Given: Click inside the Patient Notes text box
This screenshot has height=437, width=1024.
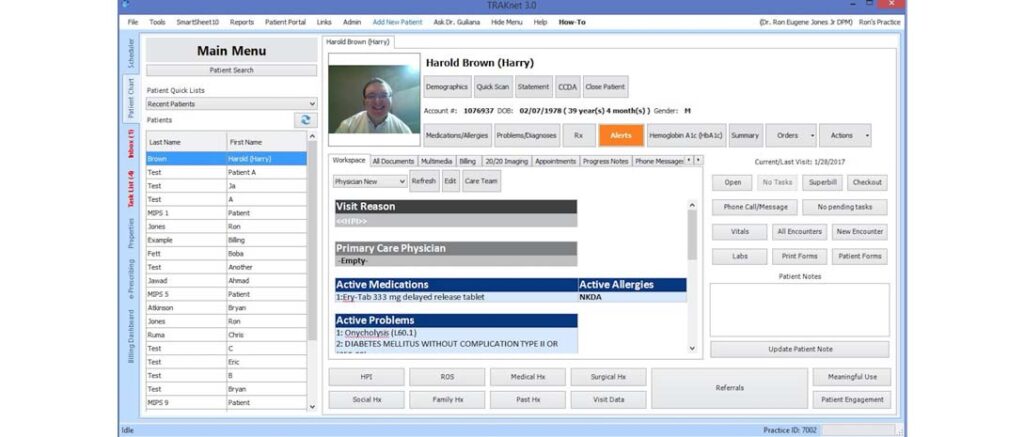Looking at the screenshot, I should [800, 310].
